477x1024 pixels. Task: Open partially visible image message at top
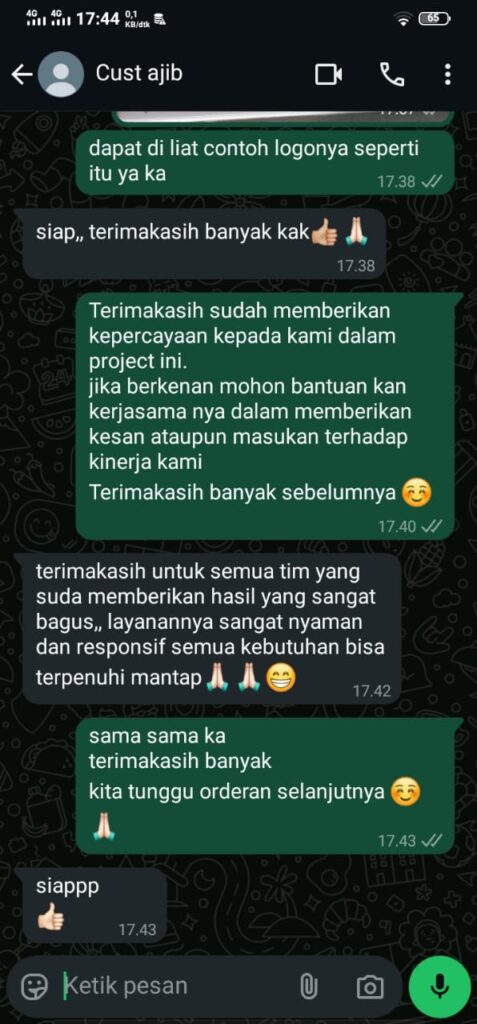point(283,117)
